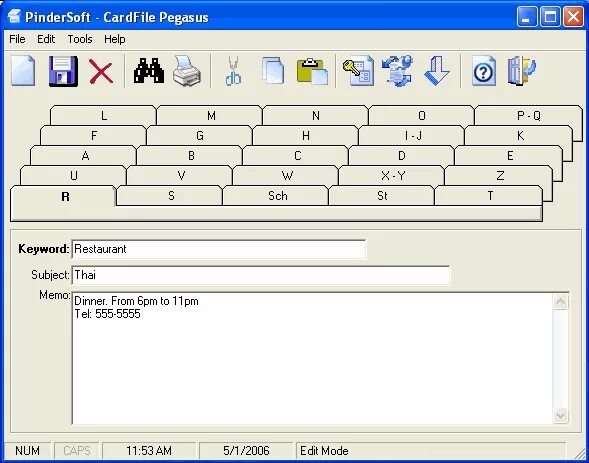Click the CAPS status indicator
This screenshot has width=589, height=463.
tap(77, 450)
